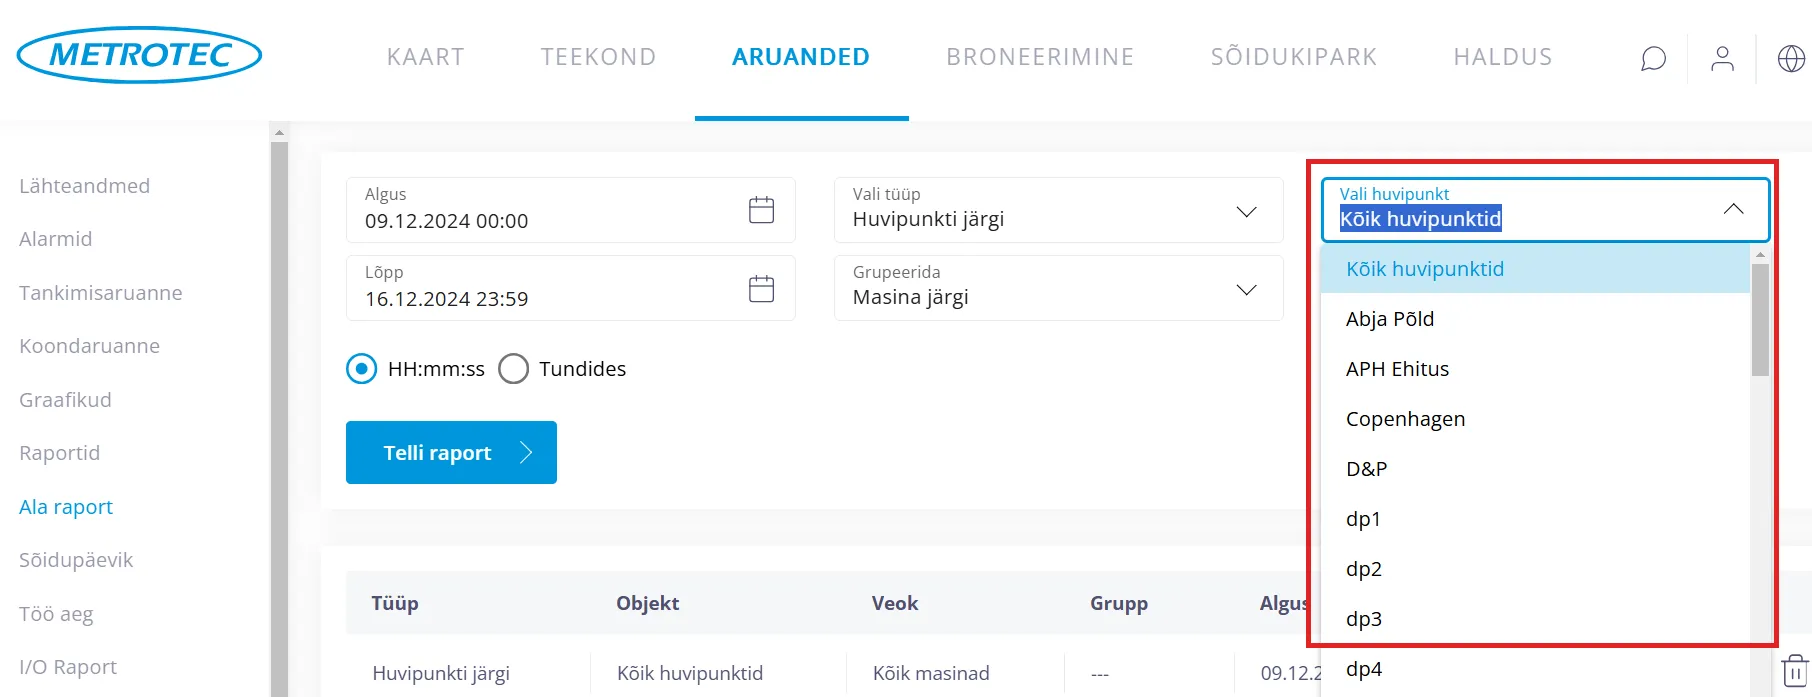Open the Algus date calendar icon
Screen dimensions: 1812x697
point(761,210)
